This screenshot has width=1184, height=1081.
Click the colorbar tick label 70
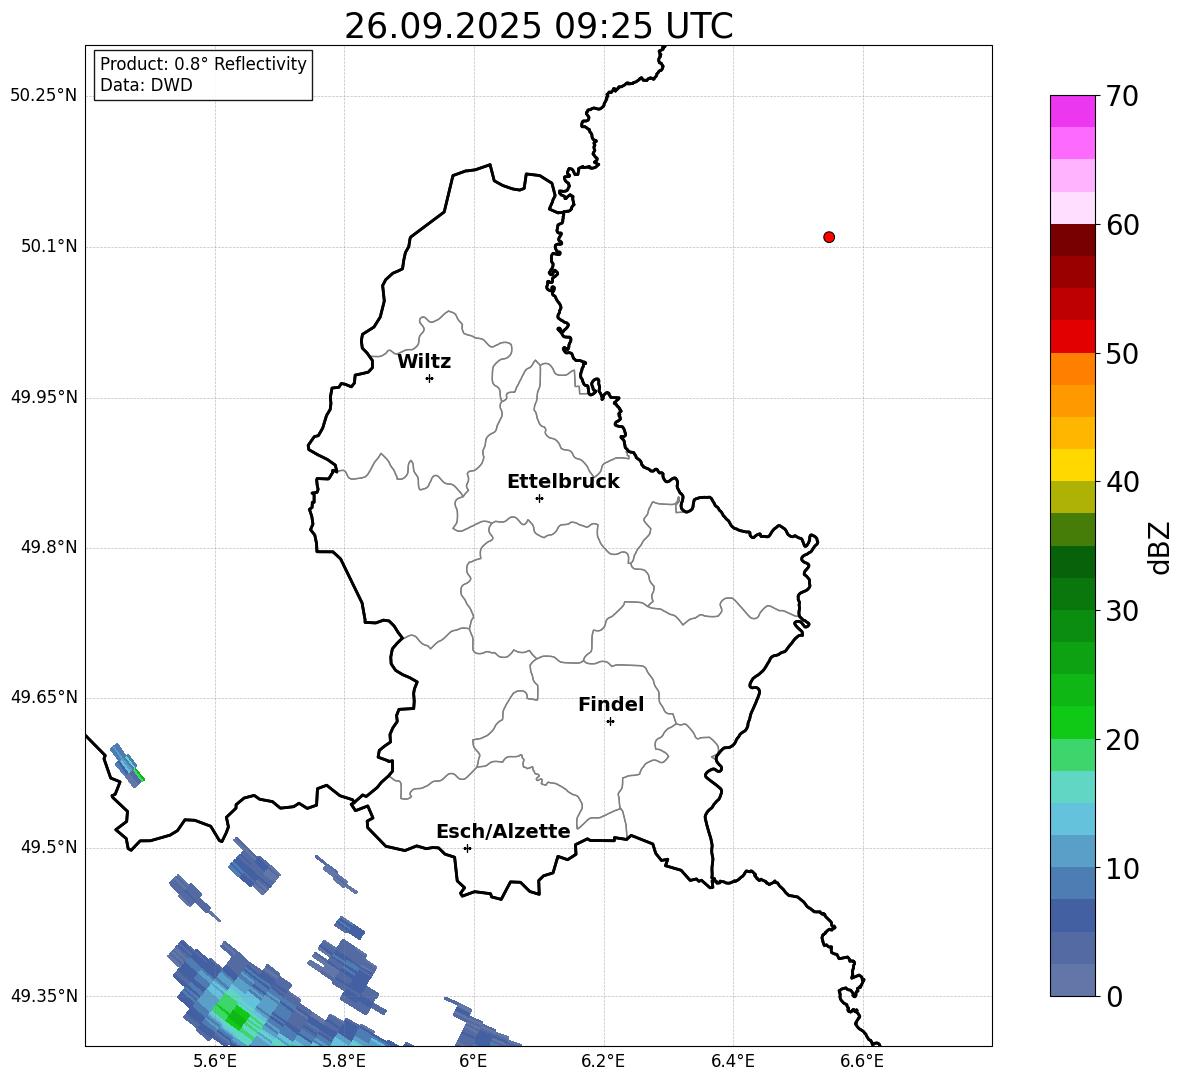(x=1122, y=97)
